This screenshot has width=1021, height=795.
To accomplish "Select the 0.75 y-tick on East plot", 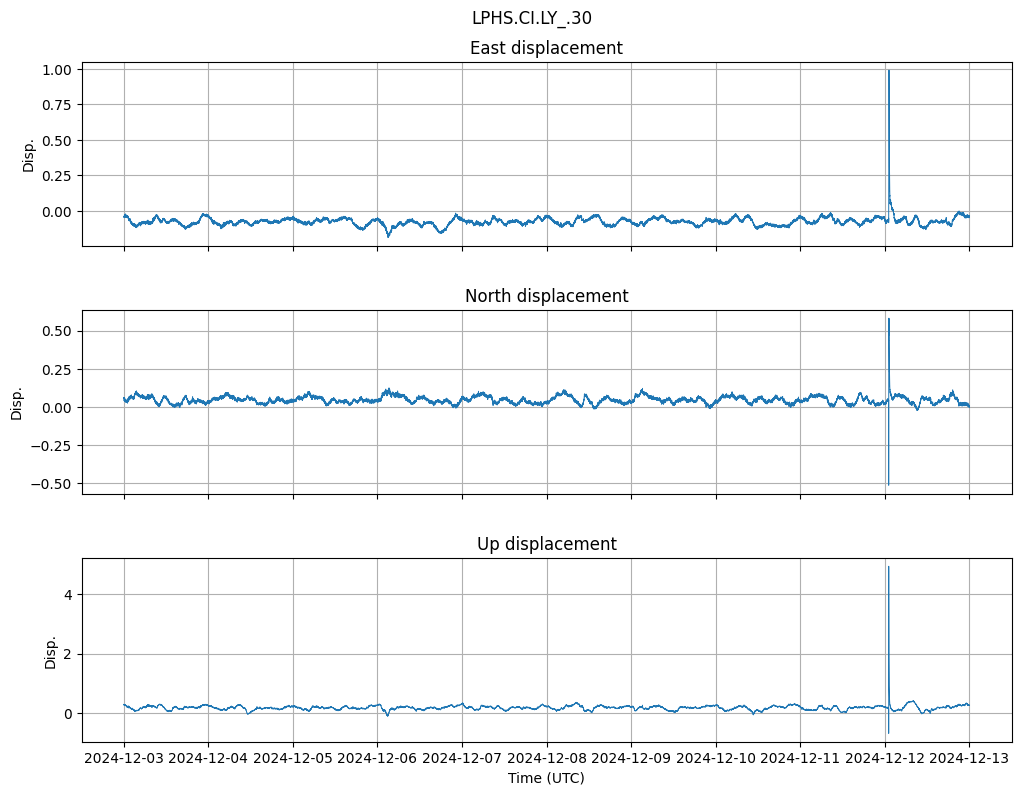I will pyautogui.click(x=57, y=105).
